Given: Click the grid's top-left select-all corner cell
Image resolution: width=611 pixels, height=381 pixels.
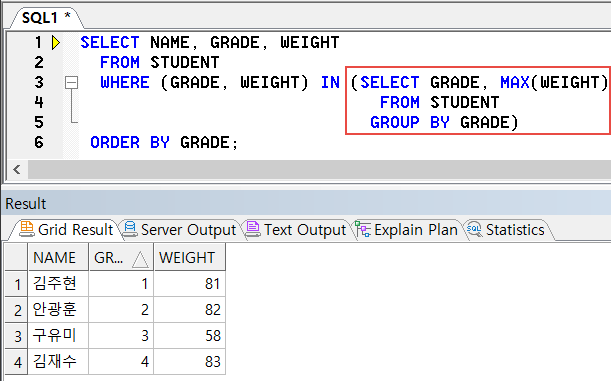Looking at the screenshot, I should [16, 257].
